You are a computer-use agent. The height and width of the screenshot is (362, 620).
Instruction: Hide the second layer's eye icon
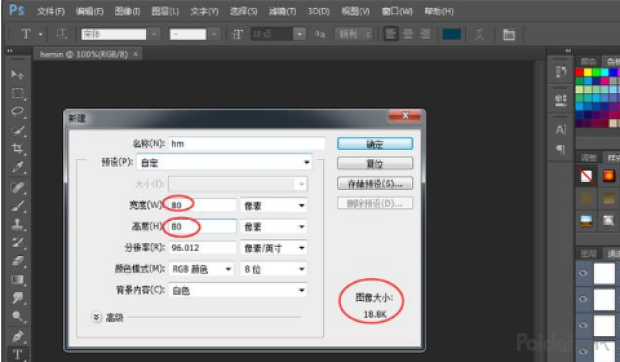pos(583,299)
